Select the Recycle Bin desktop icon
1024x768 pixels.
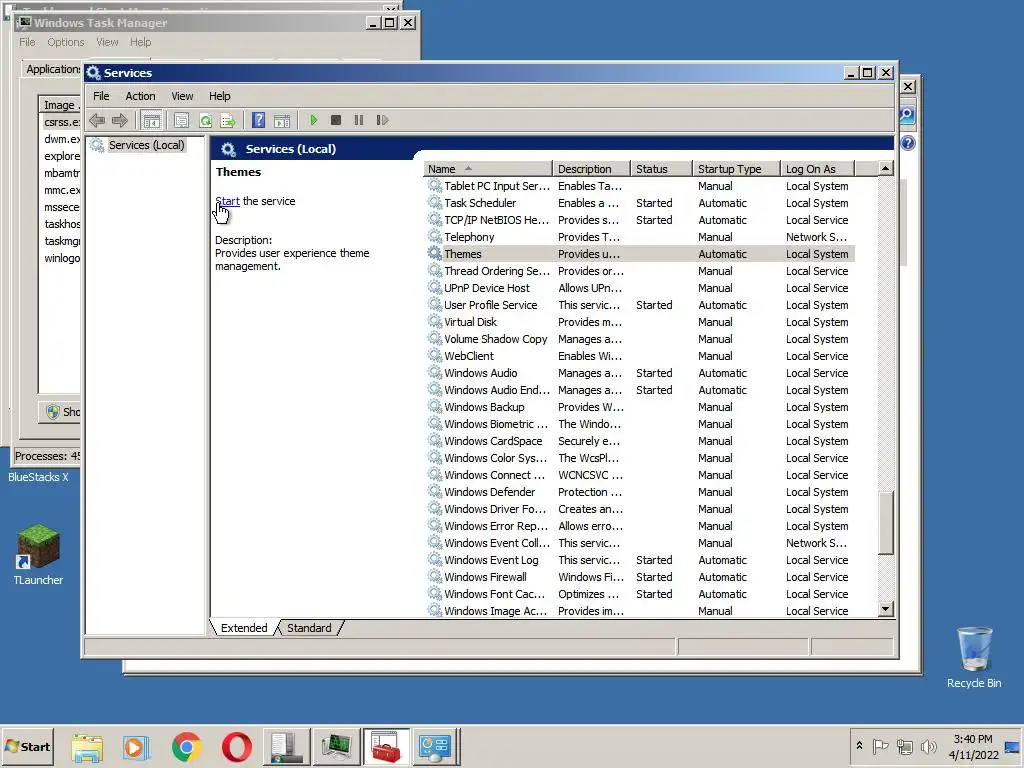point(974,657)
